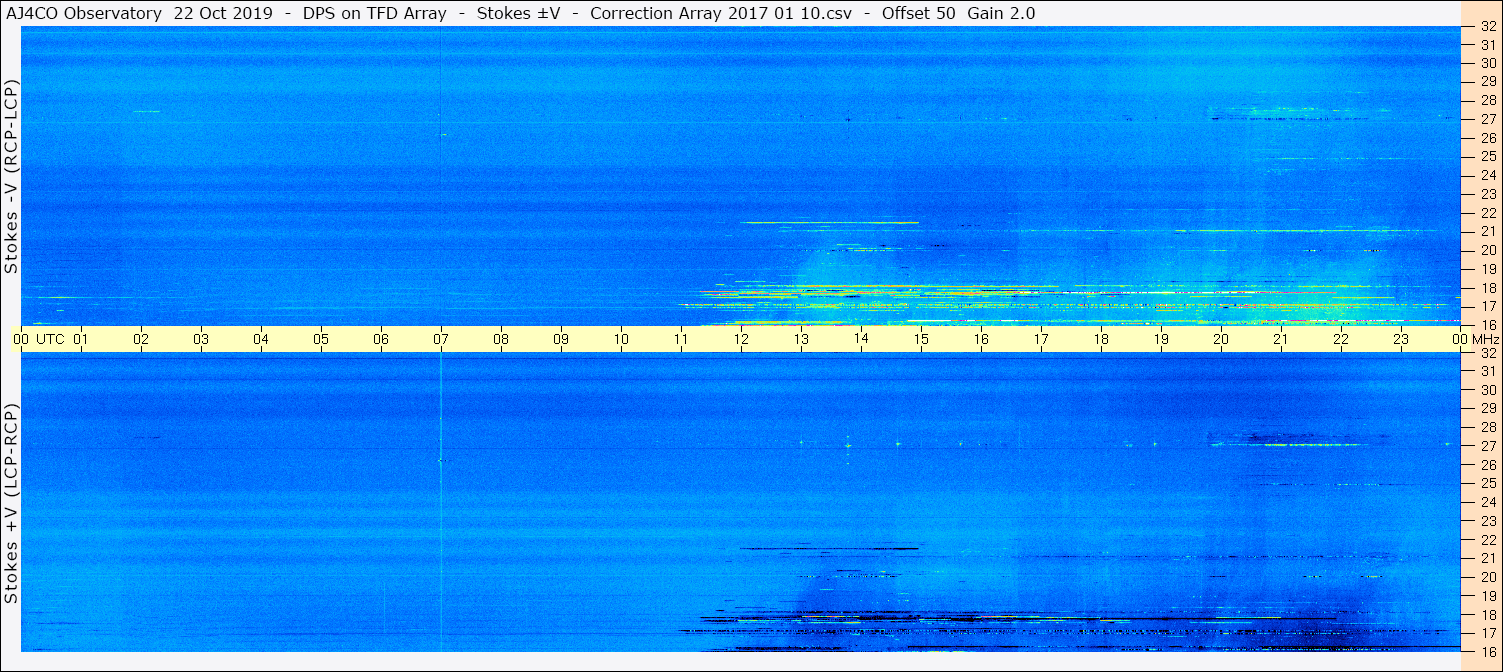Screen dimensions: 1503x672
Task: Select the 12 hour marker on time axis
Action: click(x=741, y=339)
